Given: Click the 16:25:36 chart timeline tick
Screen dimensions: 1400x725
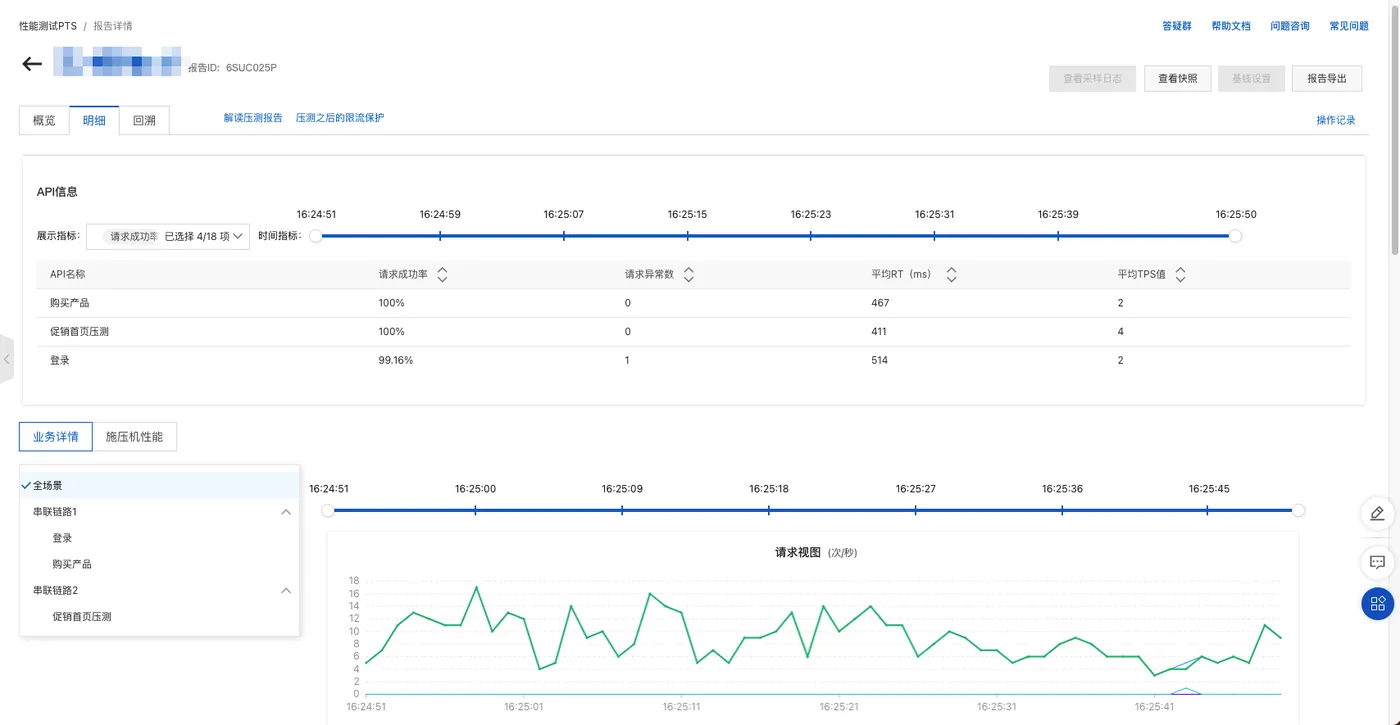Looking at the screenshot, I should point(1062,510).
